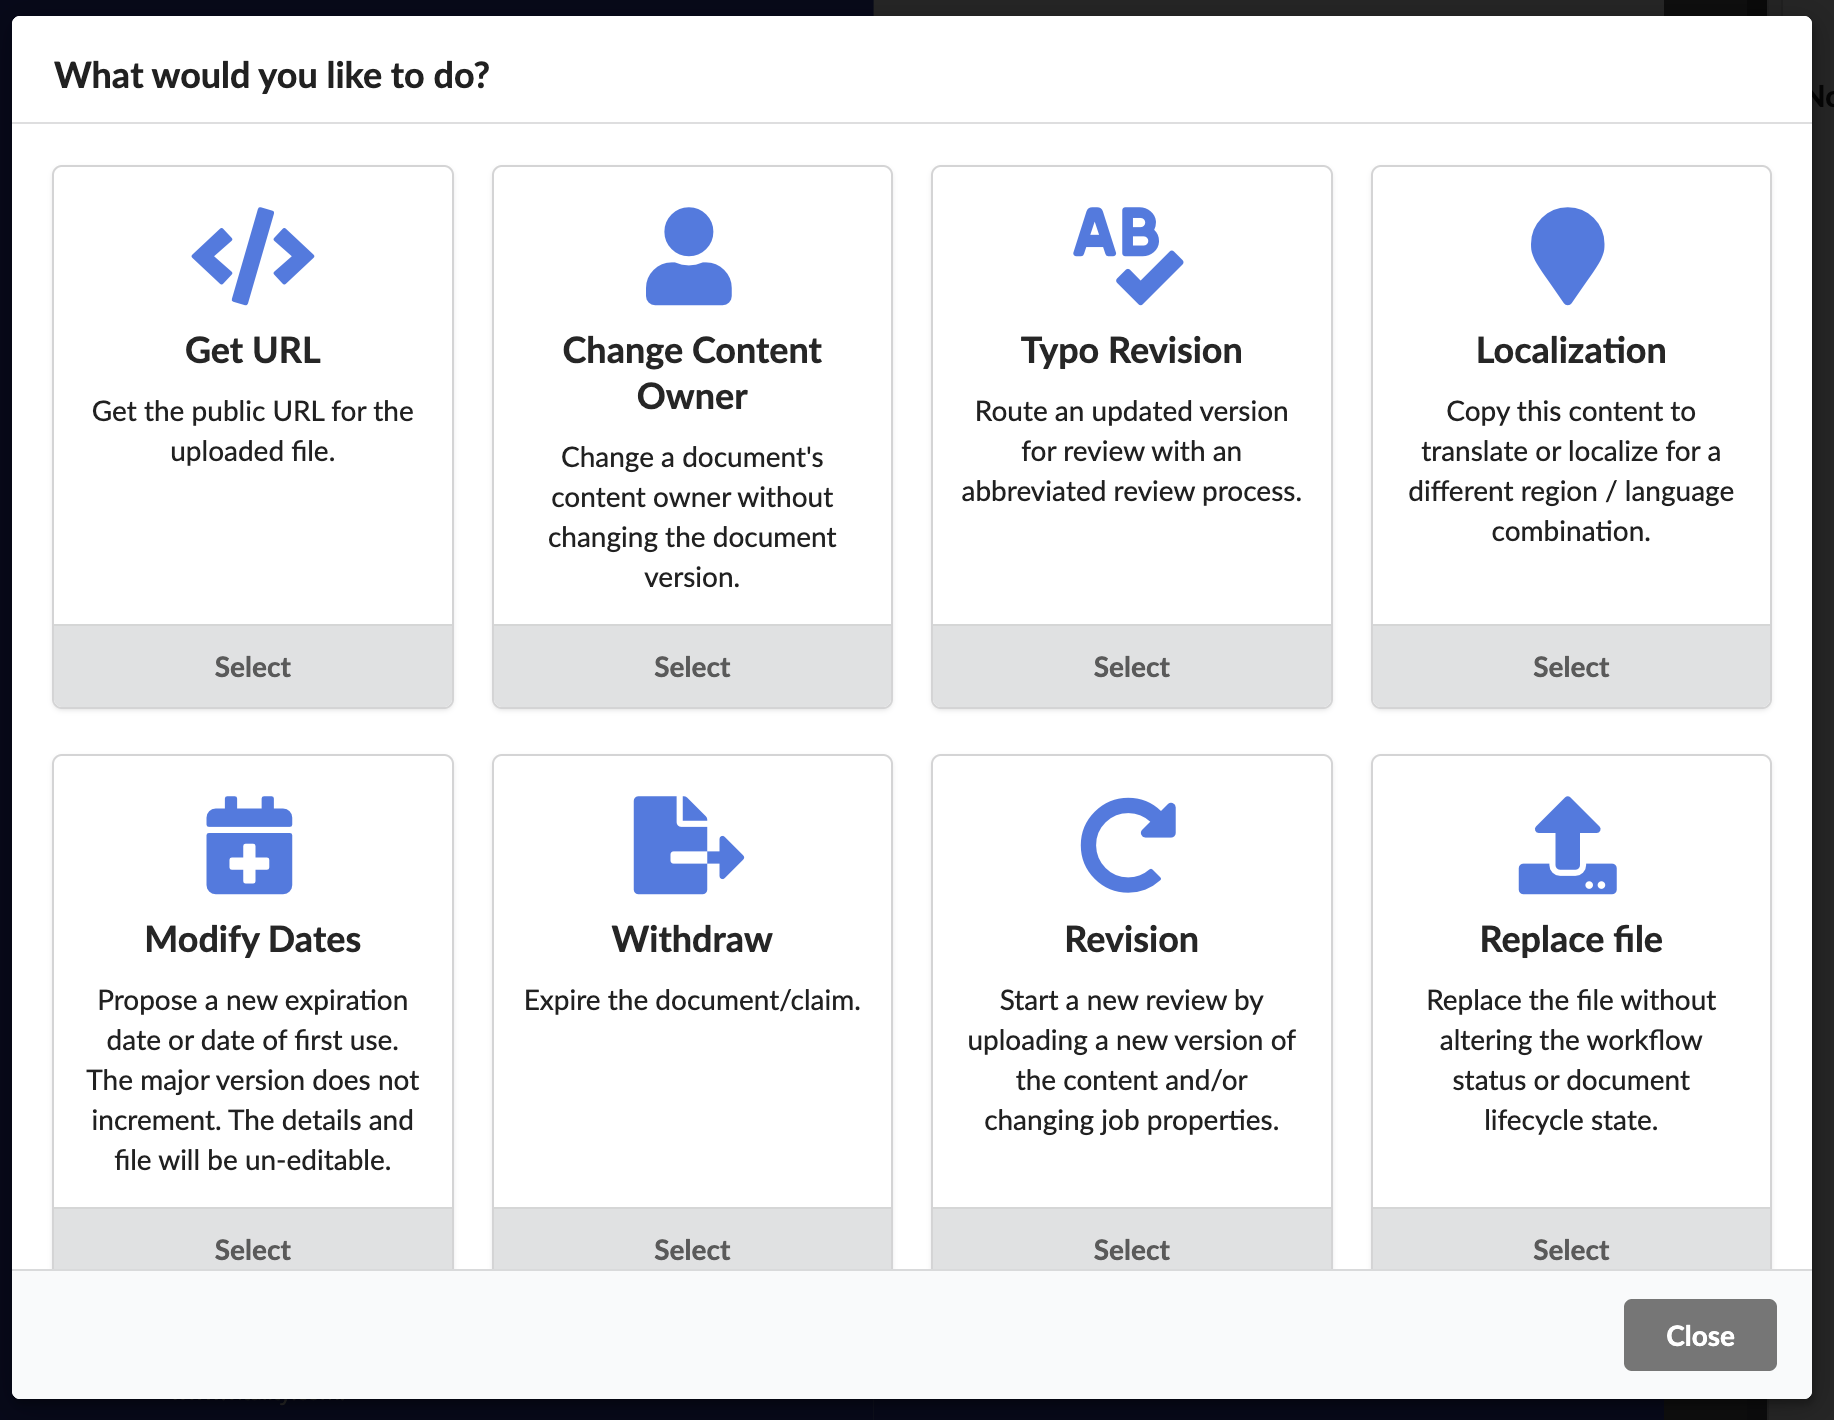Select the Change Content Owner option
This screenshot has width=1834, height=1420.
pyautogui.click(x=692, y=667)
